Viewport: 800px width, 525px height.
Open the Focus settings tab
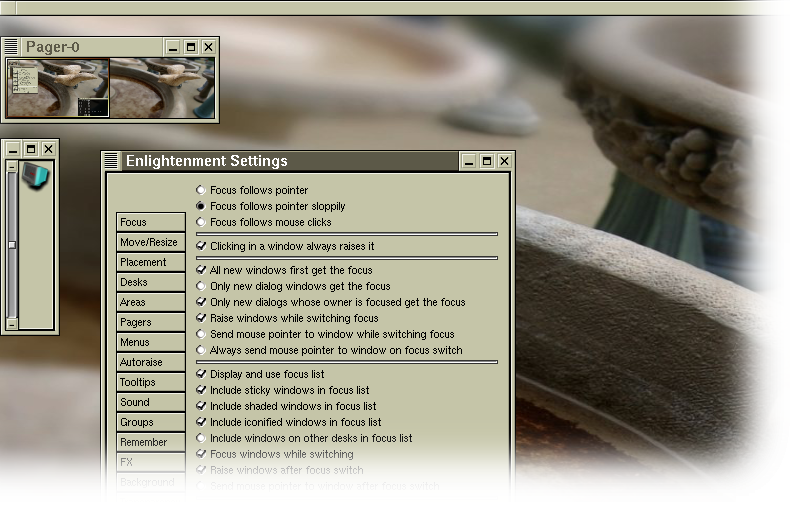(x=151, y=222)
